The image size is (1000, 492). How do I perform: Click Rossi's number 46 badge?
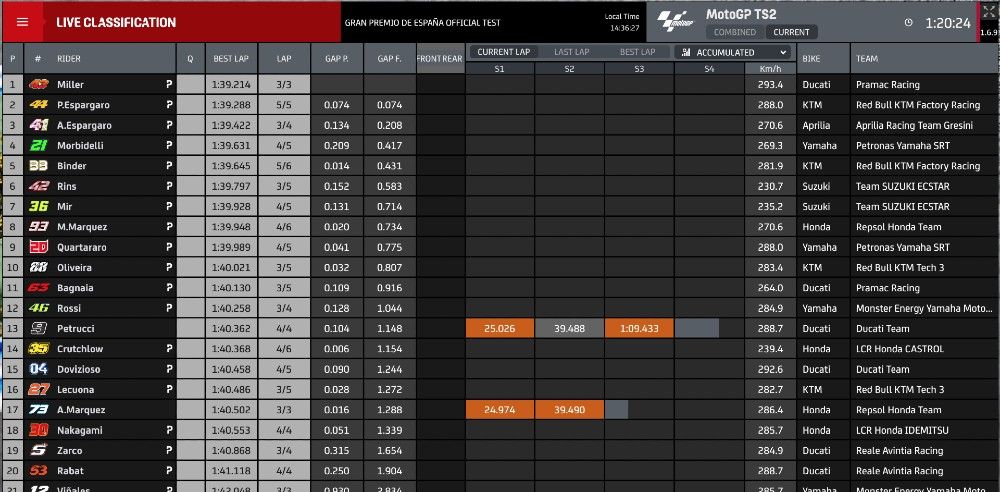(x=39, y=309)
